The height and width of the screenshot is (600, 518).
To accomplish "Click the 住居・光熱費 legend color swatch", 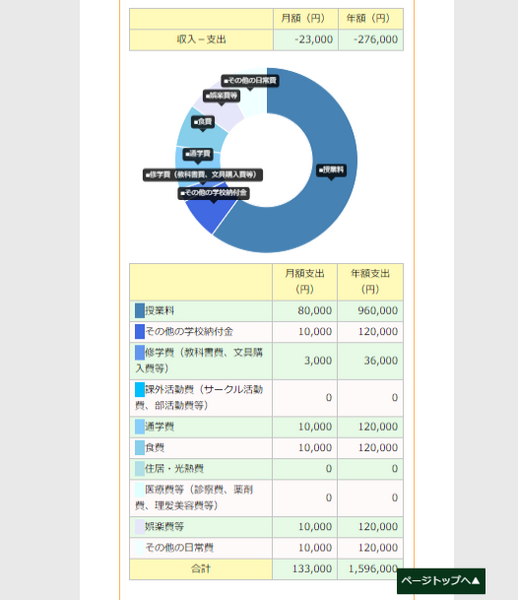I will coord(140,468).
